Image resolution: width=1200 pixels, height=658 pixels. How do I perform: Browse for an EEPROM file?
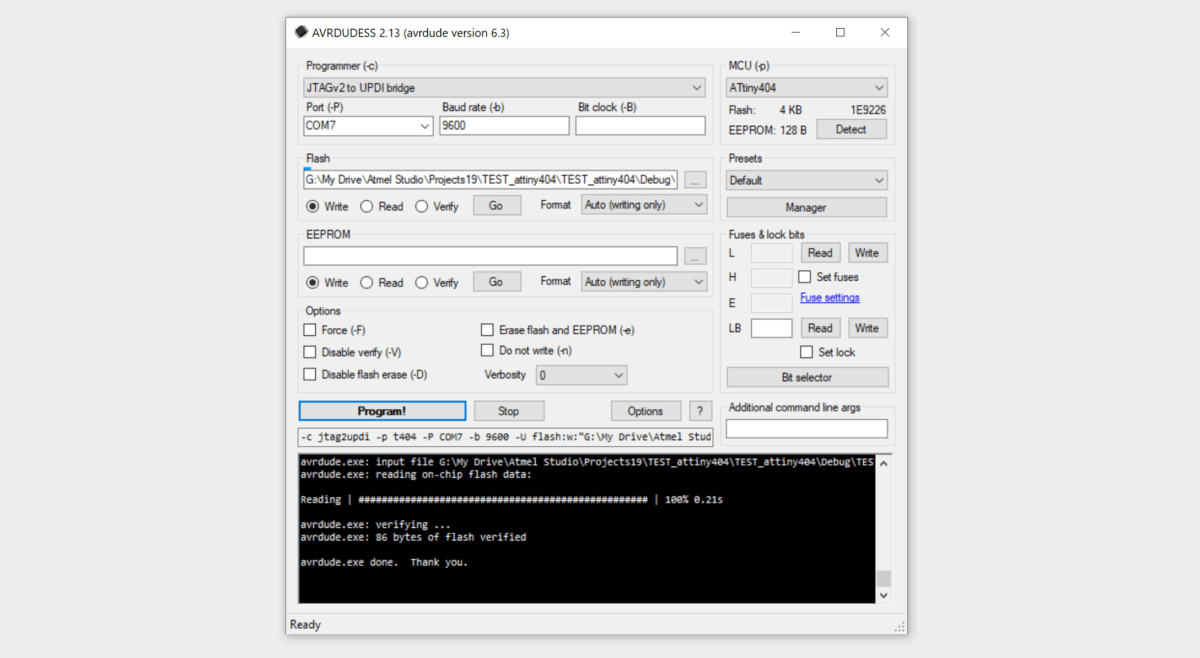(695, 256)
